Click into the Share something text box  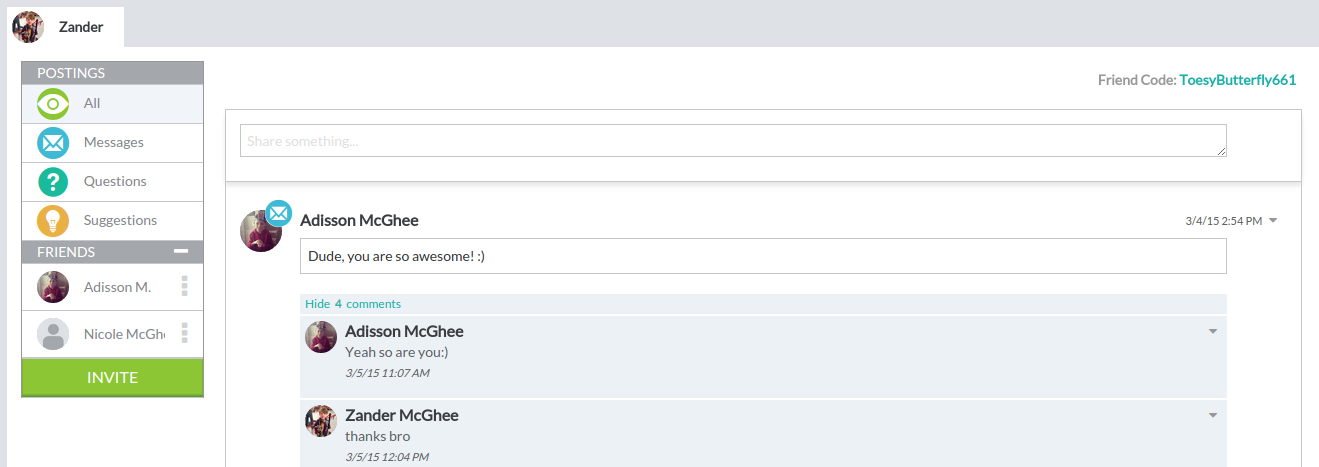733,141
